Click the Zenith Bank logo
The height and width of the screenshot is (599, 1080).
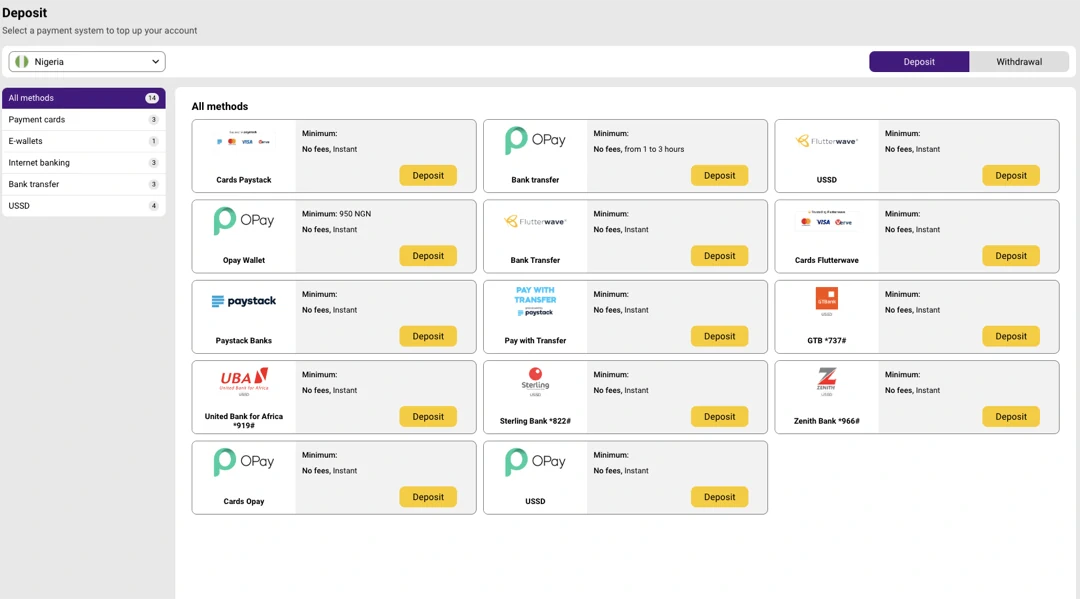(x=827, y=381)
